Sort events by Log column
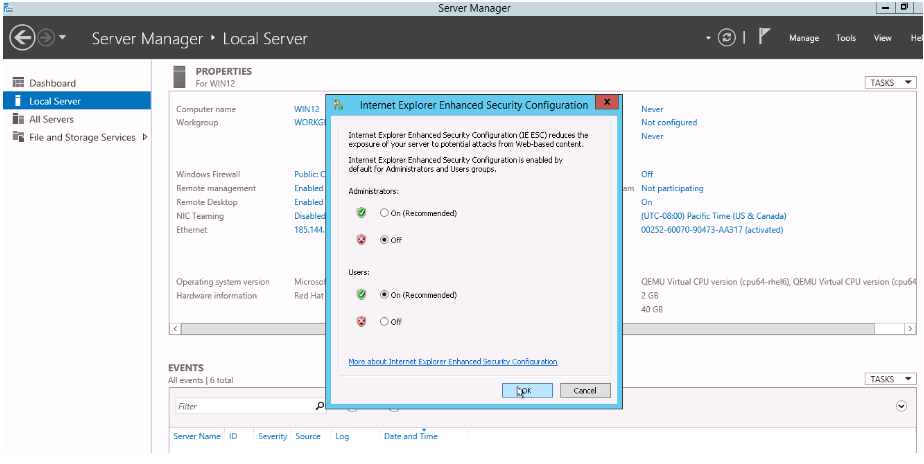 click(342, 436)
